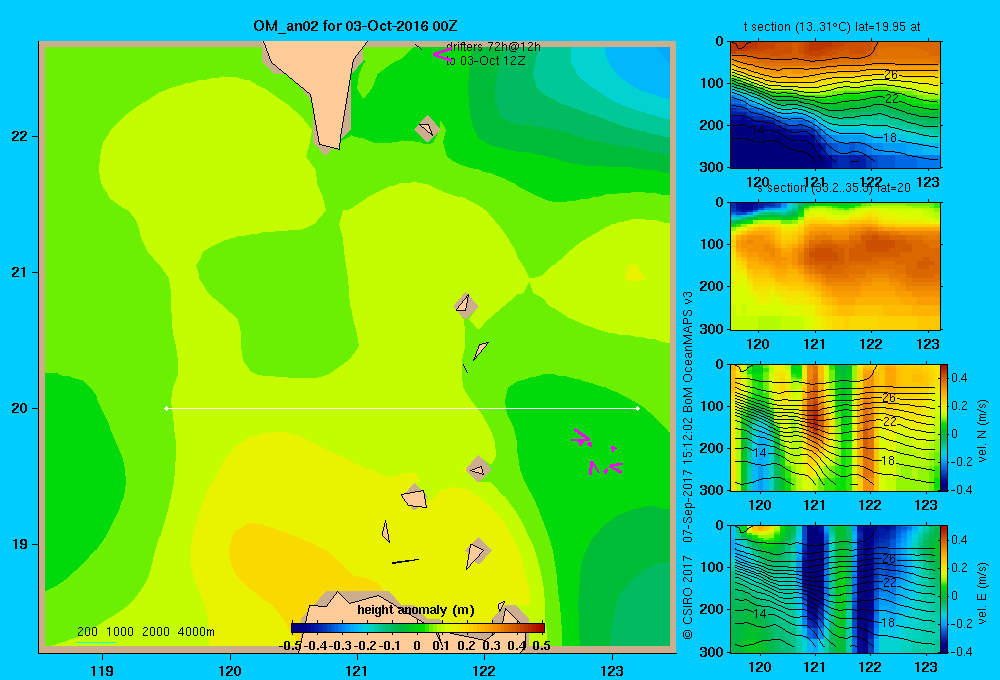The image size is (1000, 680).
Task: Click the island near 121.85E 20.75N
Action: tap(466, 306)
